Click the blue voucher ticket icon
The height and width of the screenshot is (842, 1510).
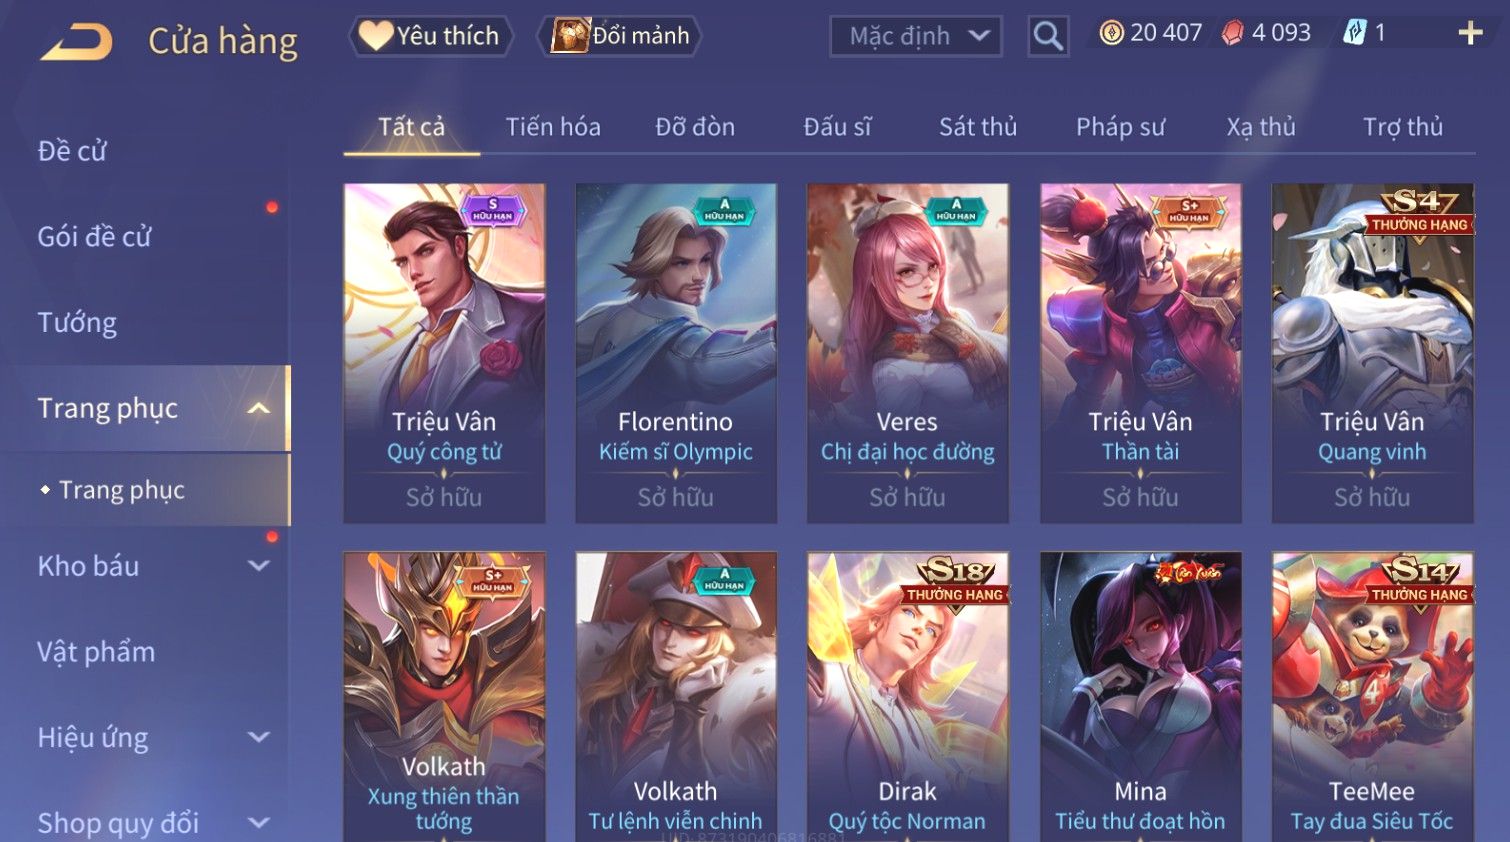[x=1354, y=33]
